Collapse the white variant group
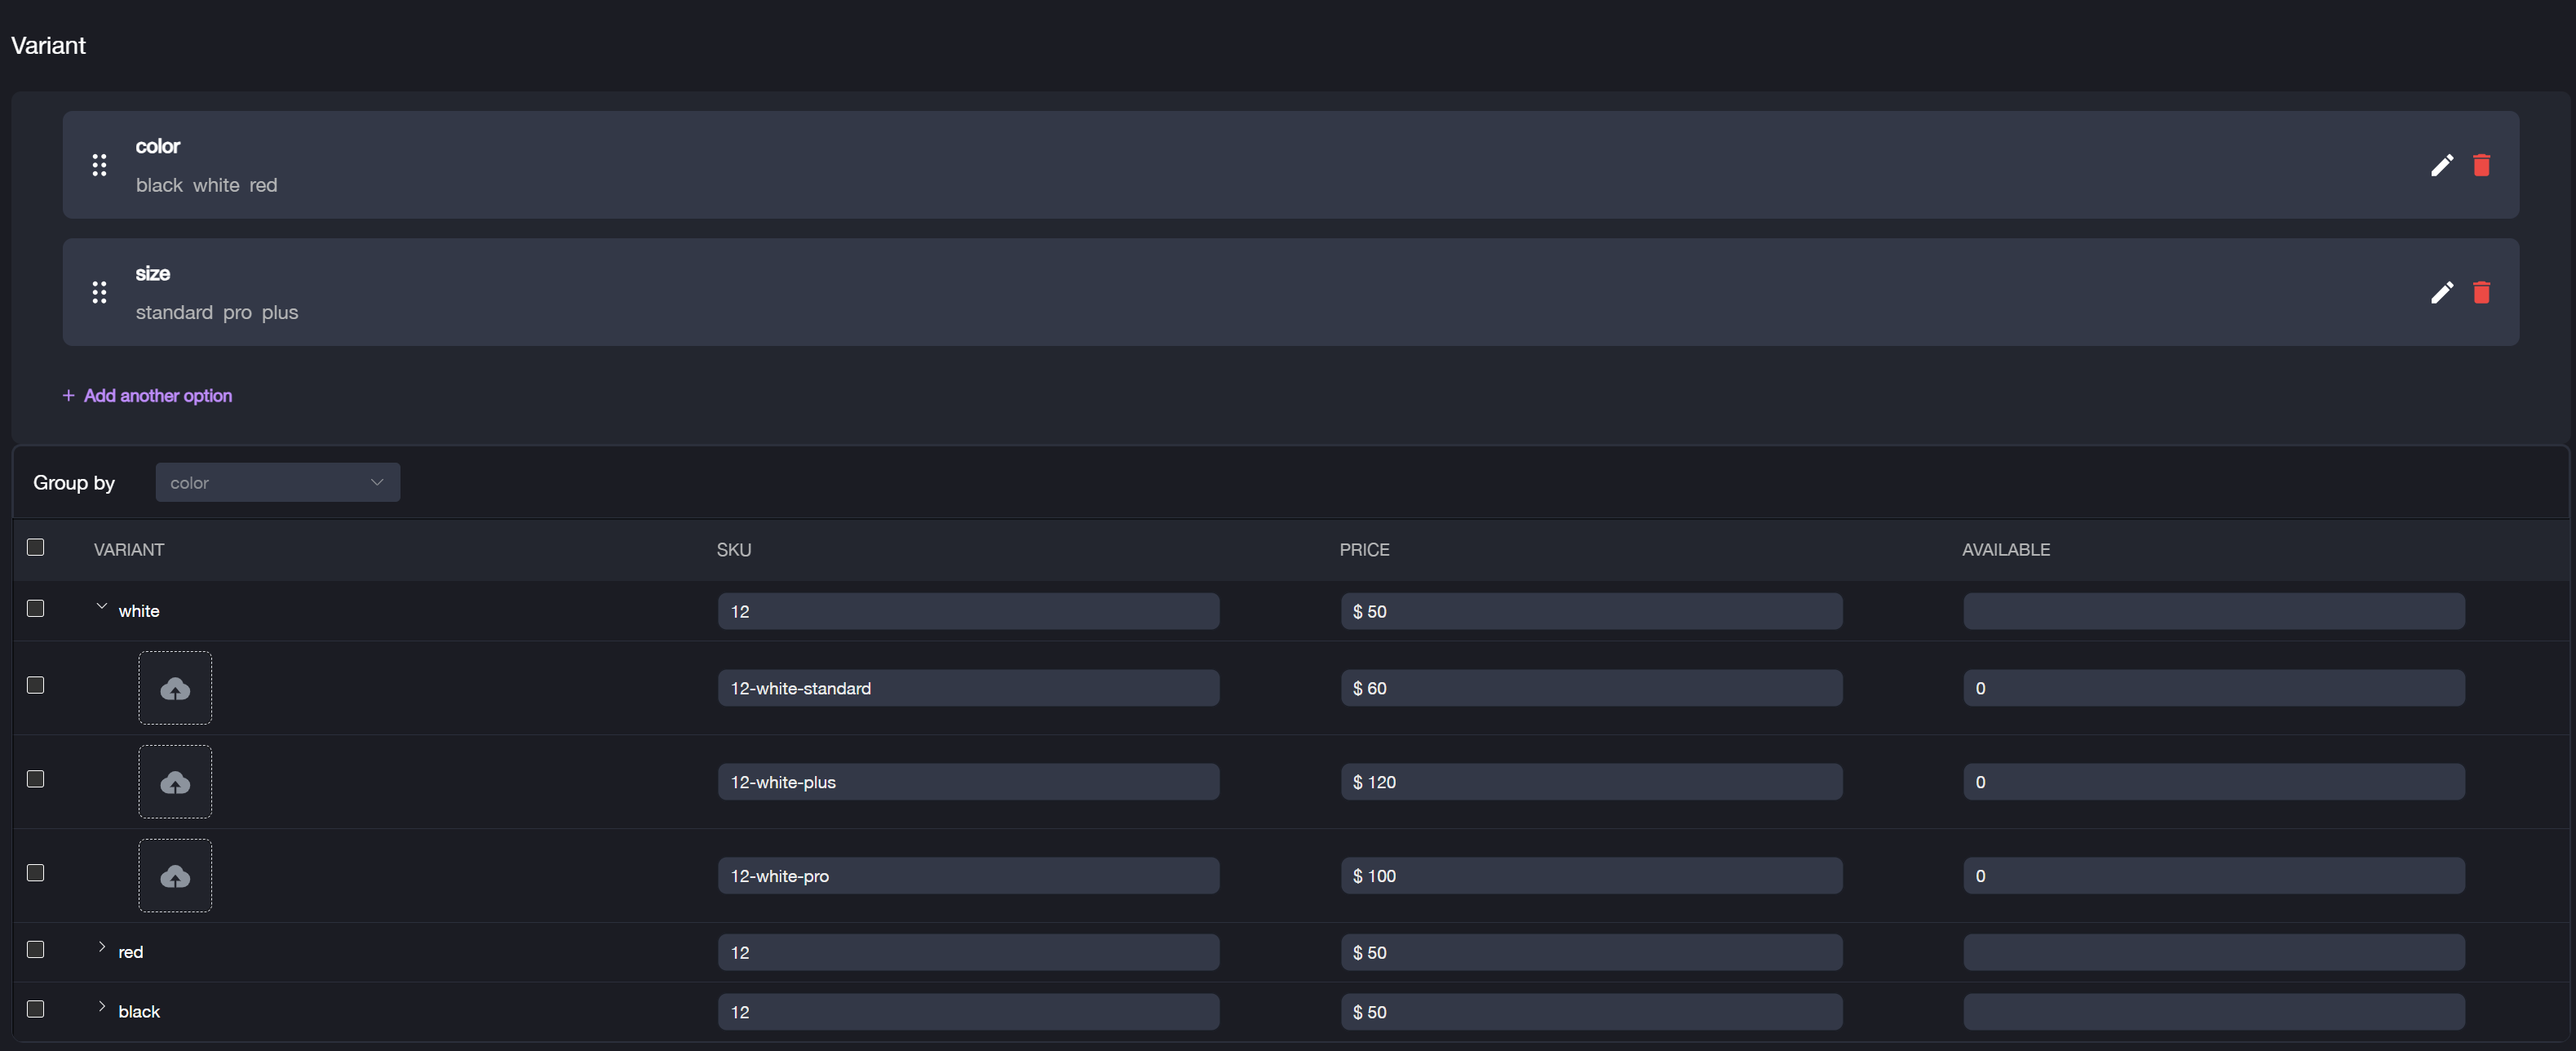 click(x=102, y=606)
